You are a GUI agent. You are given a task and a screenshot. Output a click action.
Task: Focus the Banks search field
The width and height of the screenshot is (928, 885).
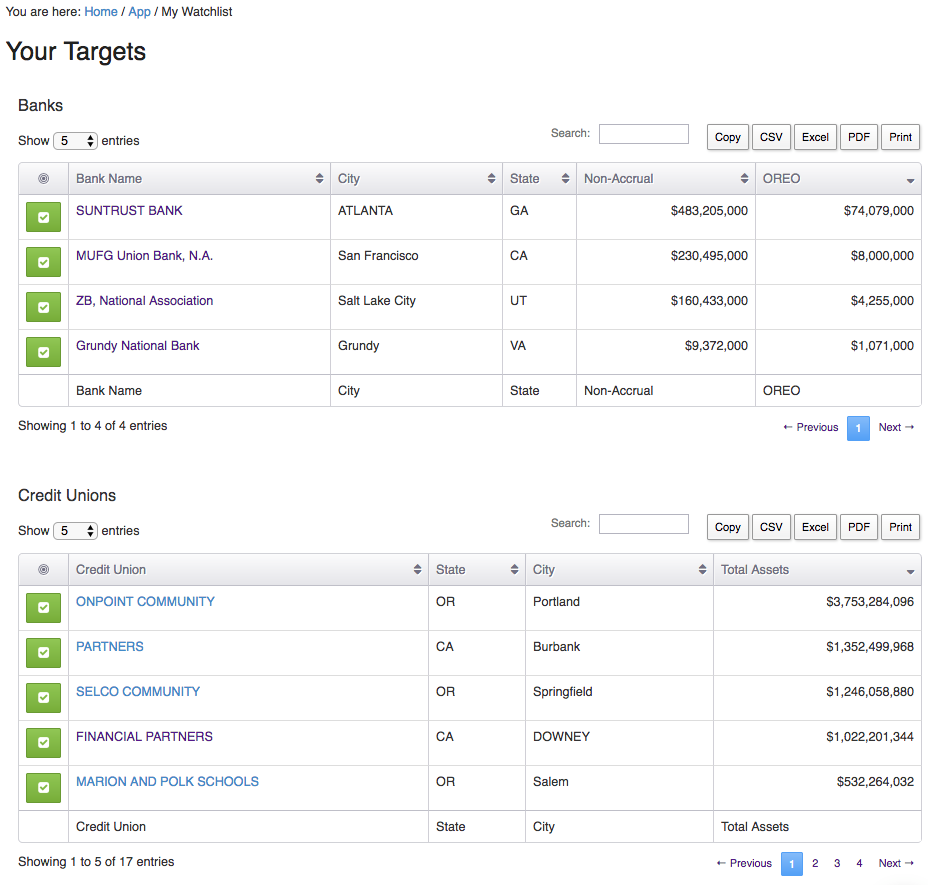pos(643,134)
